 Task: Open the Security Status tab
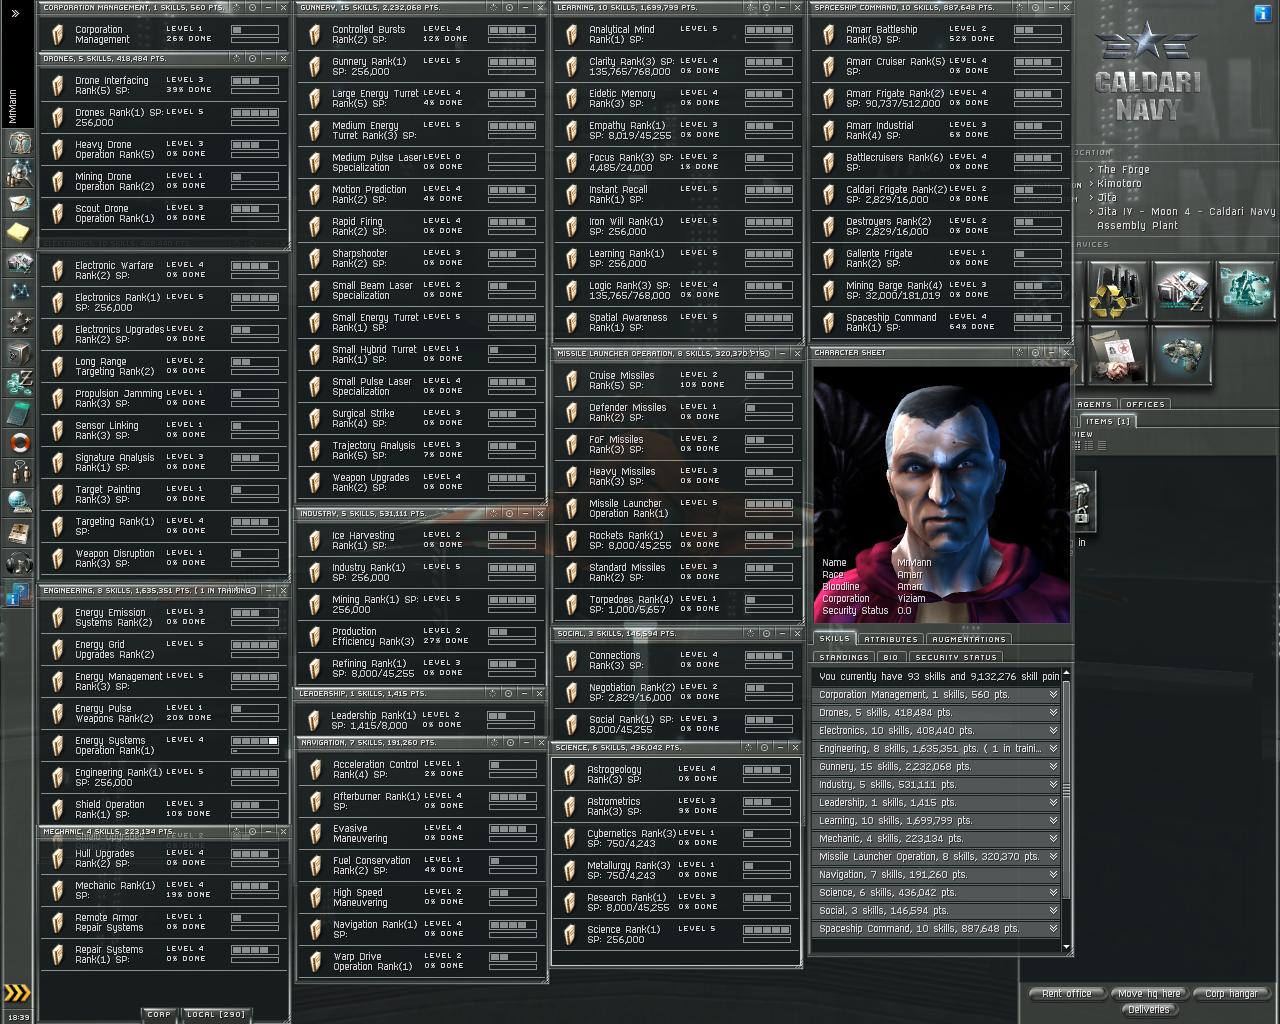coord(956,657)
